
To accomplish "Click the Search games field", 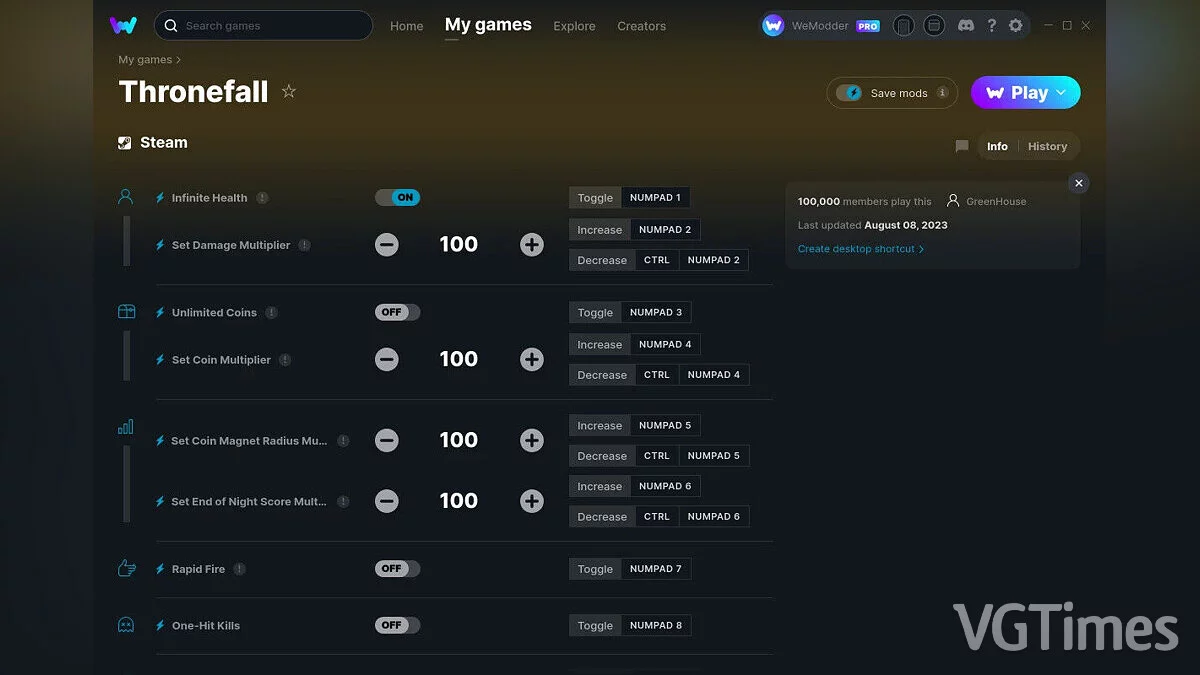I will (x=264, y=25).
